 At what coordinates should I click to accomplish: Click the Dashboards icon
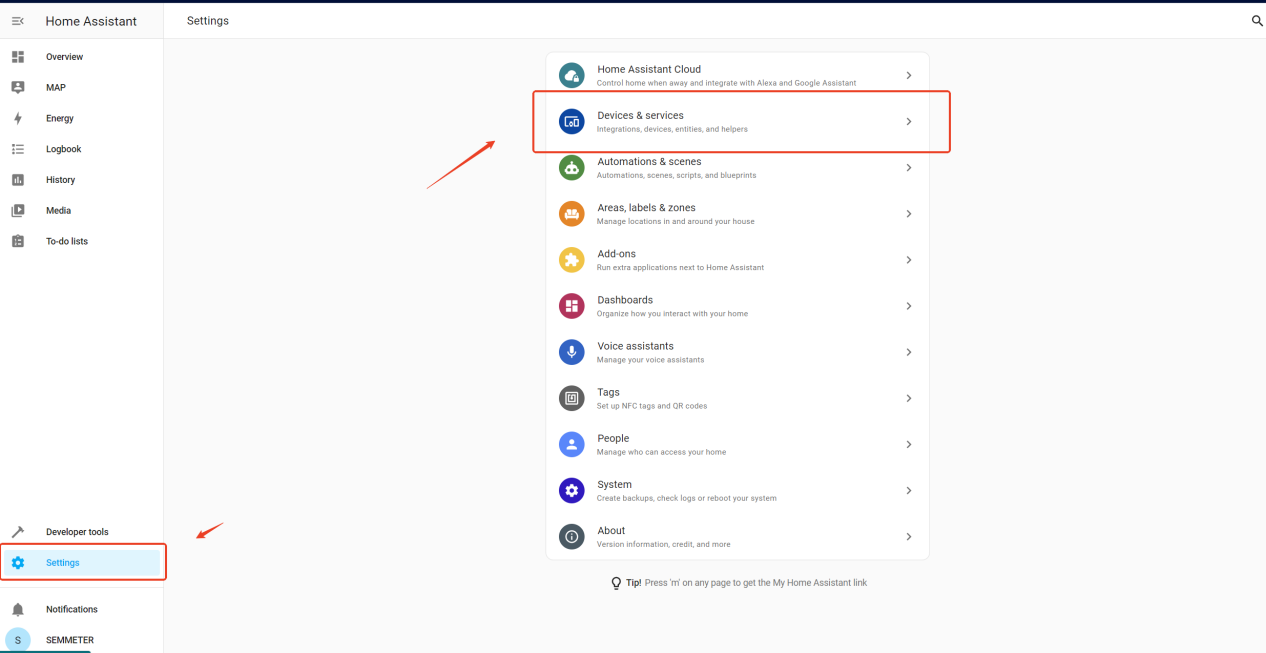pos(571,306)
